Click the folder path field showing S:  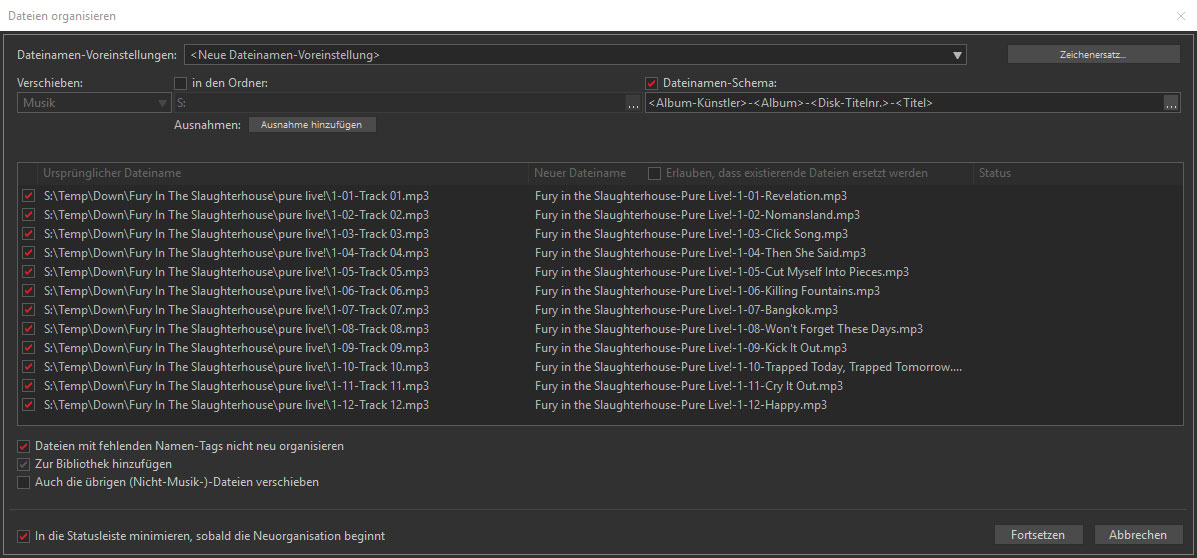(x=399, y=103)
